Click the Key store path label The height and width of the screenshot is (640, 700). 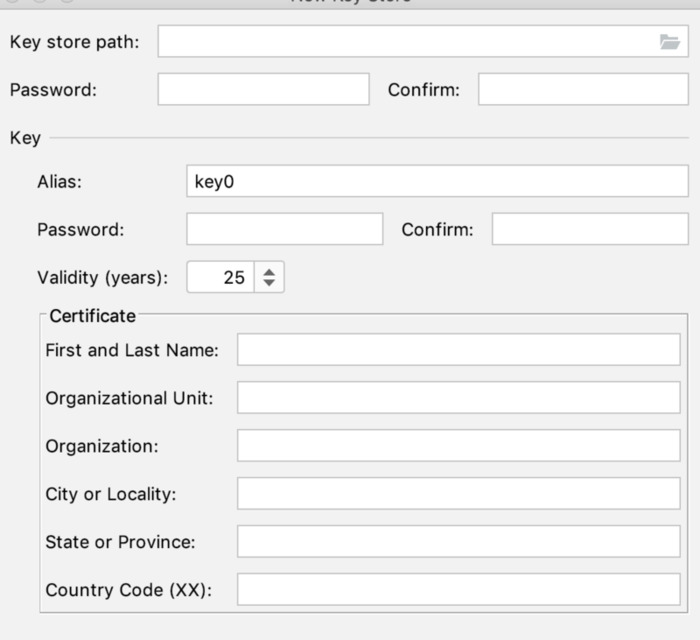[75, 42]
